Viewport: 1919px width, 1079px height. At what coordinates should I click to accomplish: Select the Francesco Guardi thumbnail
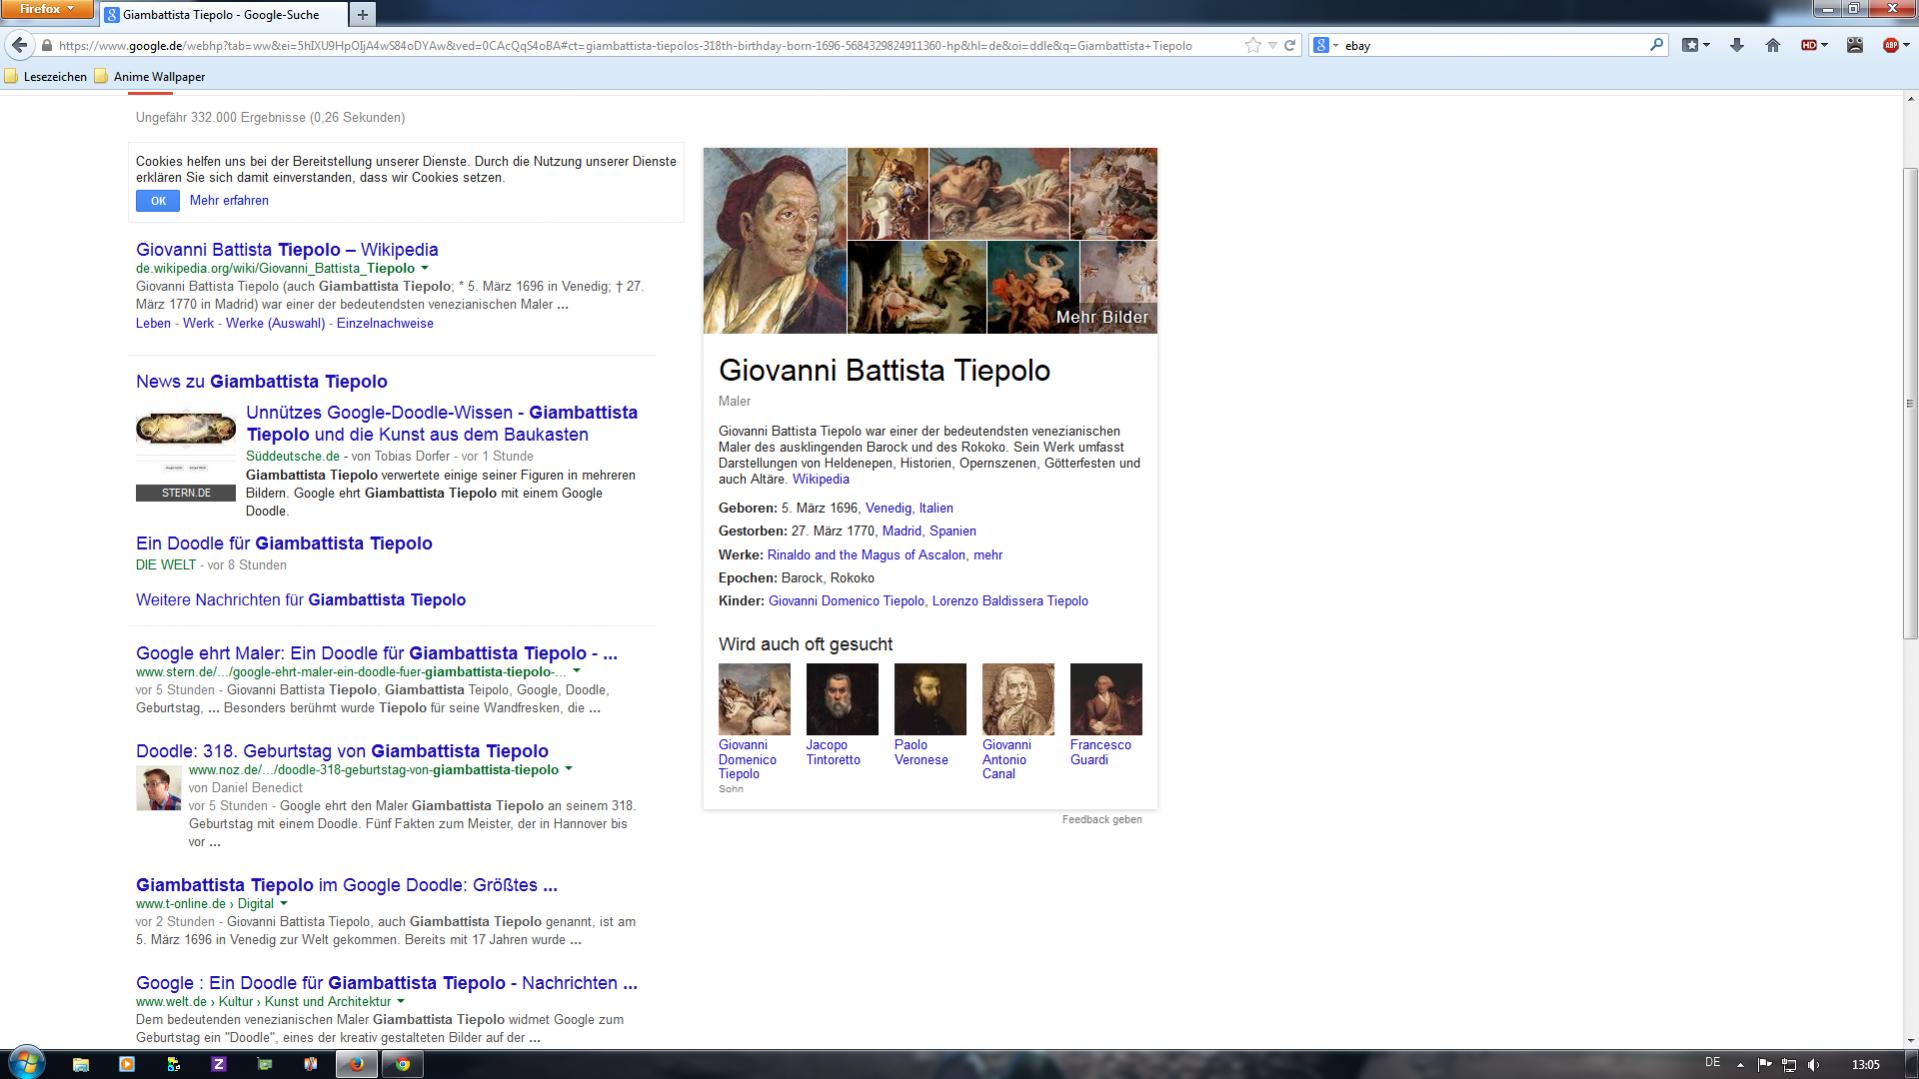coord(1106,699)
